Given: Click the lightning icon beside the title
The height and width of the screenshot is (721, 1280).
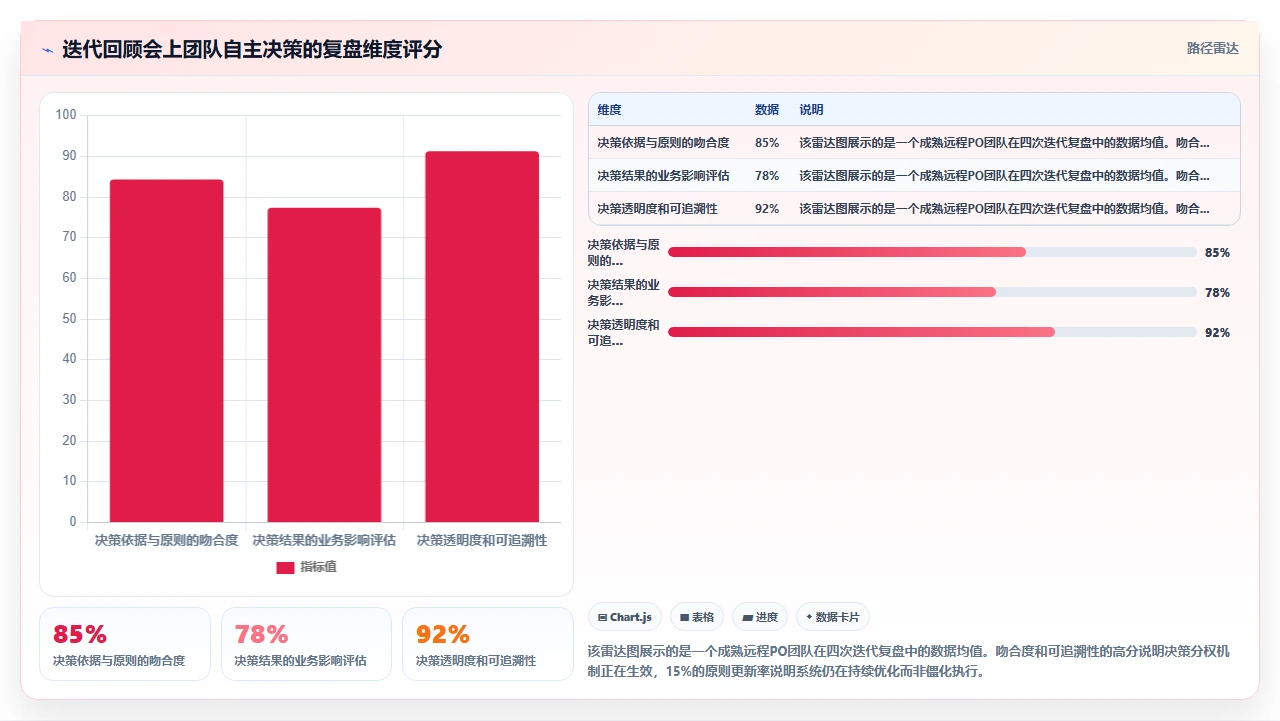Looking at the screenshot, I should (x=47, y=50).
